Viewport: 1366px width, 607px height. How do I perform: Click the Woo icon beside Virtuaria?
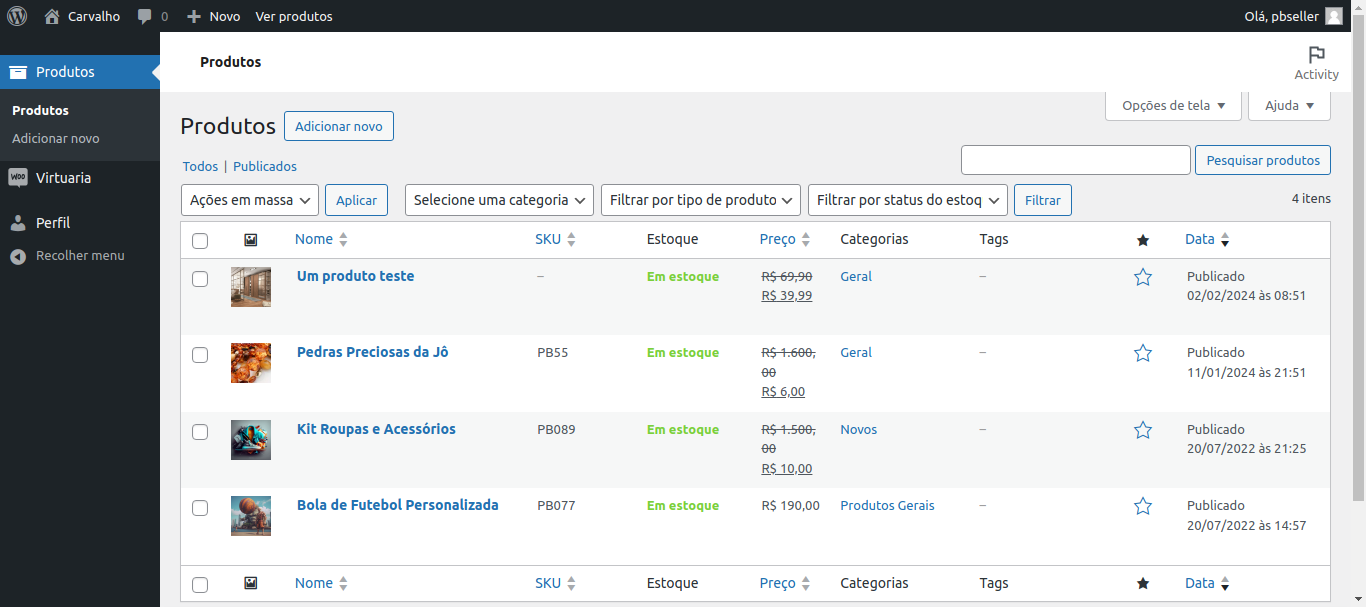pos(18,178)
